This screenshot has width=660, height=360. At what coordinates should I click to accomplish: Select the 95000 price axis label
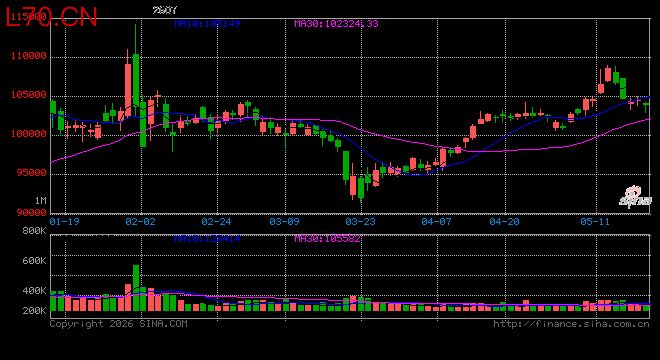[x=32, y=173]
